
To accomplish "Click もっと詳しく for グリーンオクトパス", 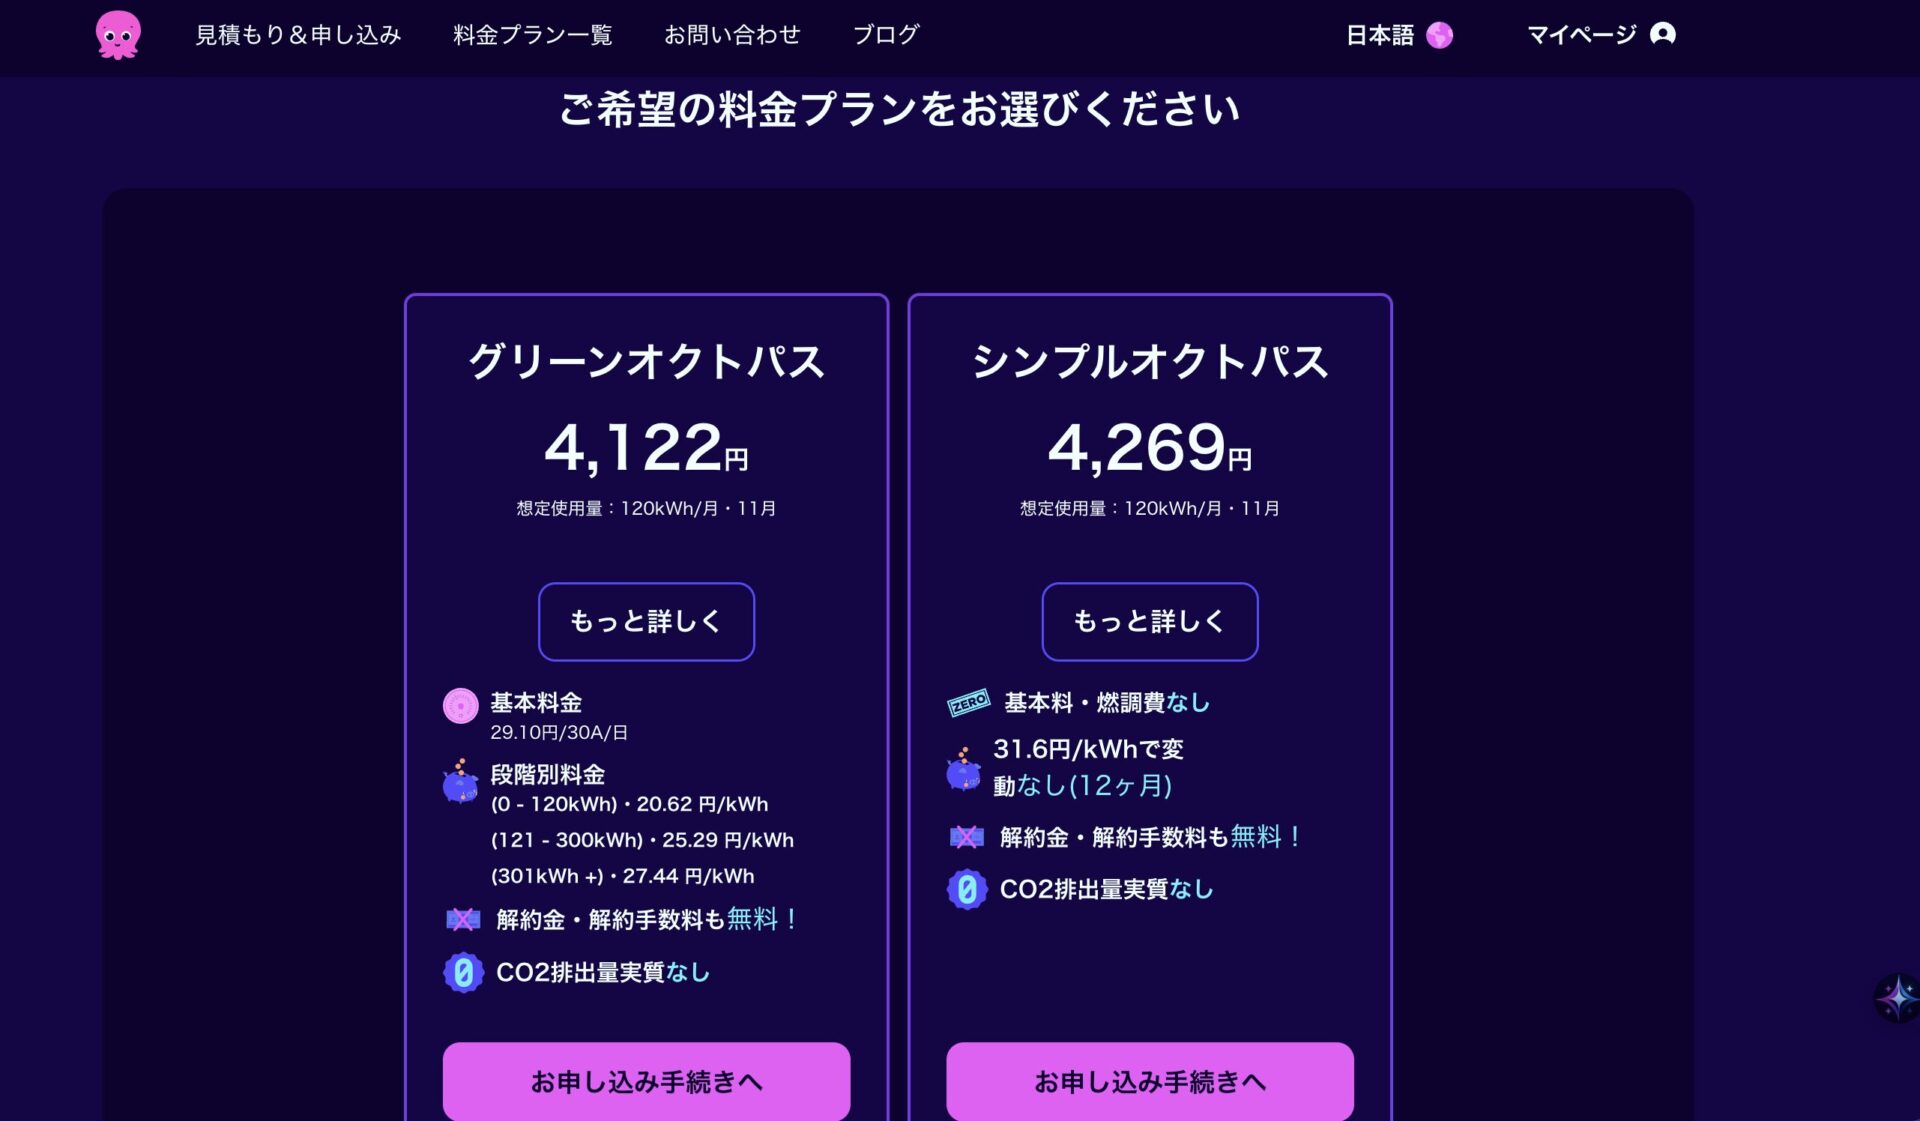I will (646, 621).
